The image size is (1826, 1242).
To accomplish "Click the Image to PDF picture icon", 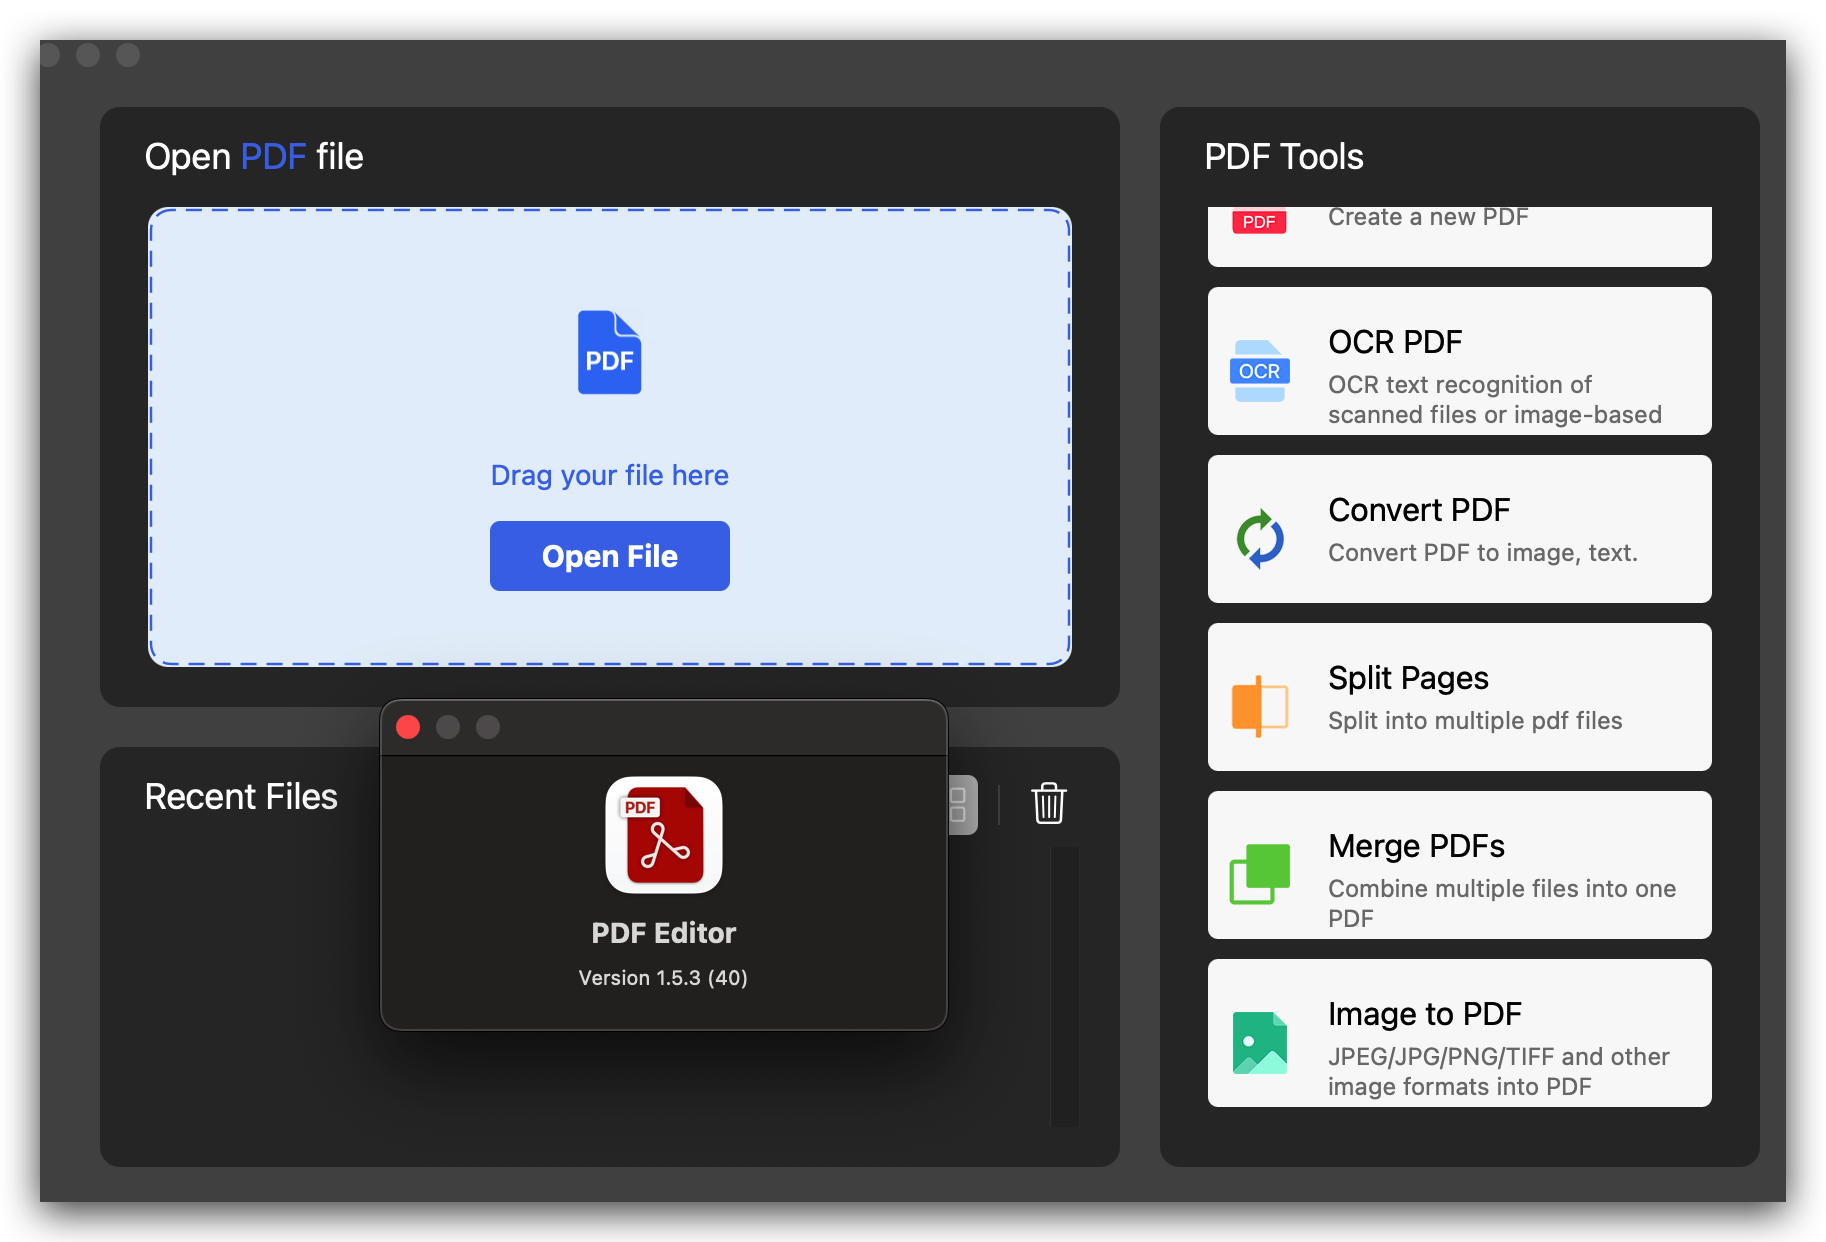I will pos(1259,1042).
